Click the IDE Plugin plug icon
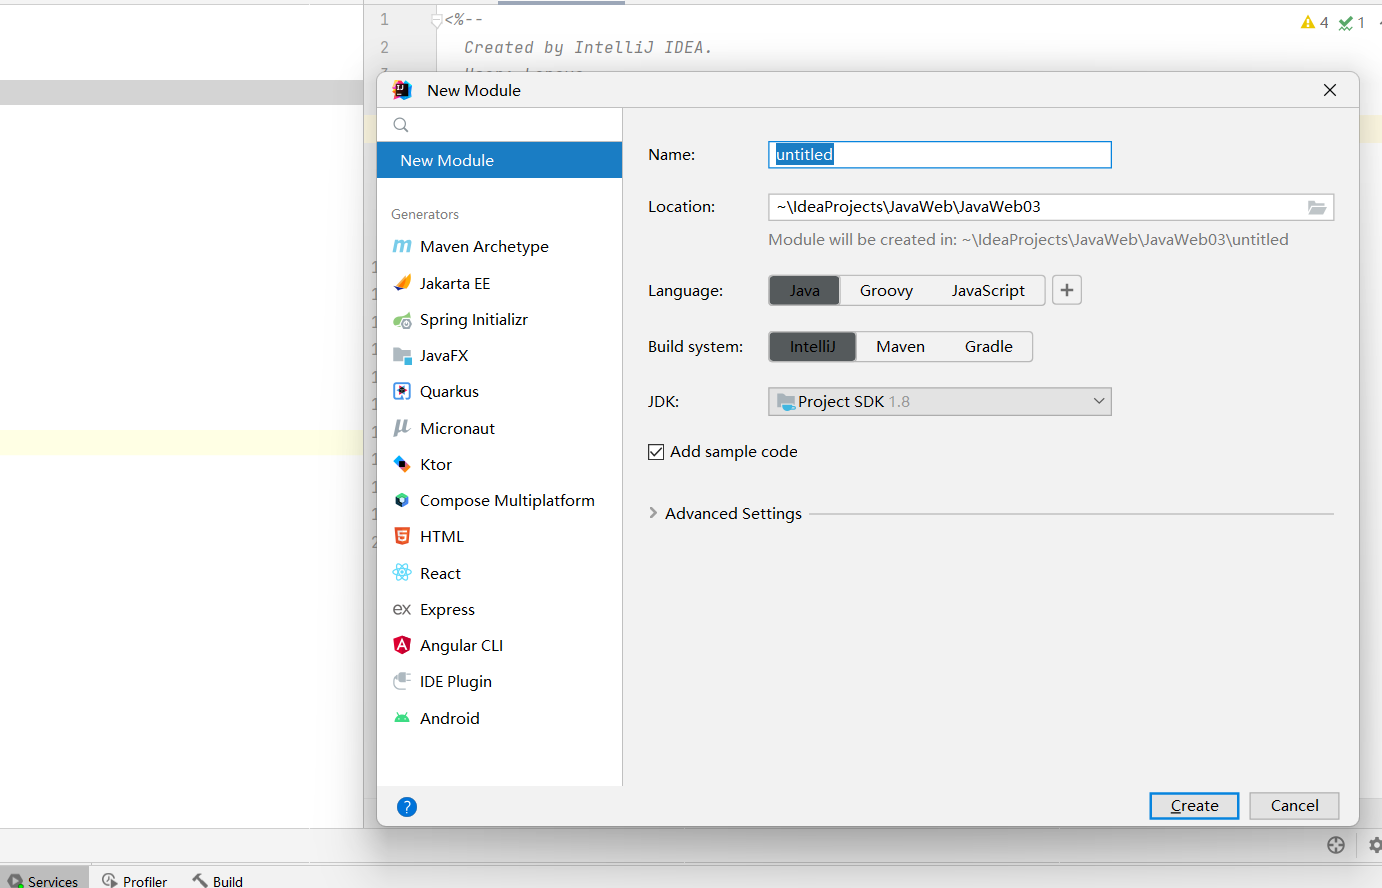Viewport: 1382px width, 888px height. coord(402,681)
